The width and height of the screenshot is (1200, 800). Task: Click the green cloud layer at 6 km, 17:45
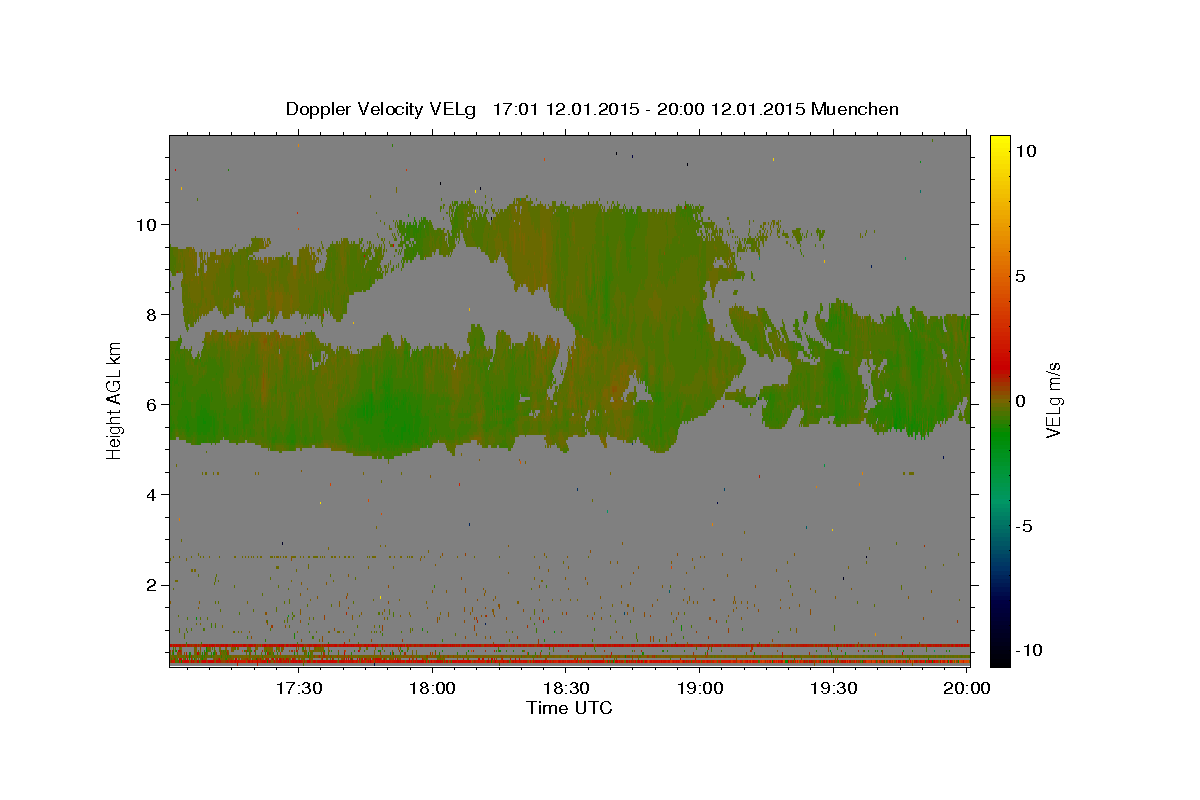tap(366, 404)
